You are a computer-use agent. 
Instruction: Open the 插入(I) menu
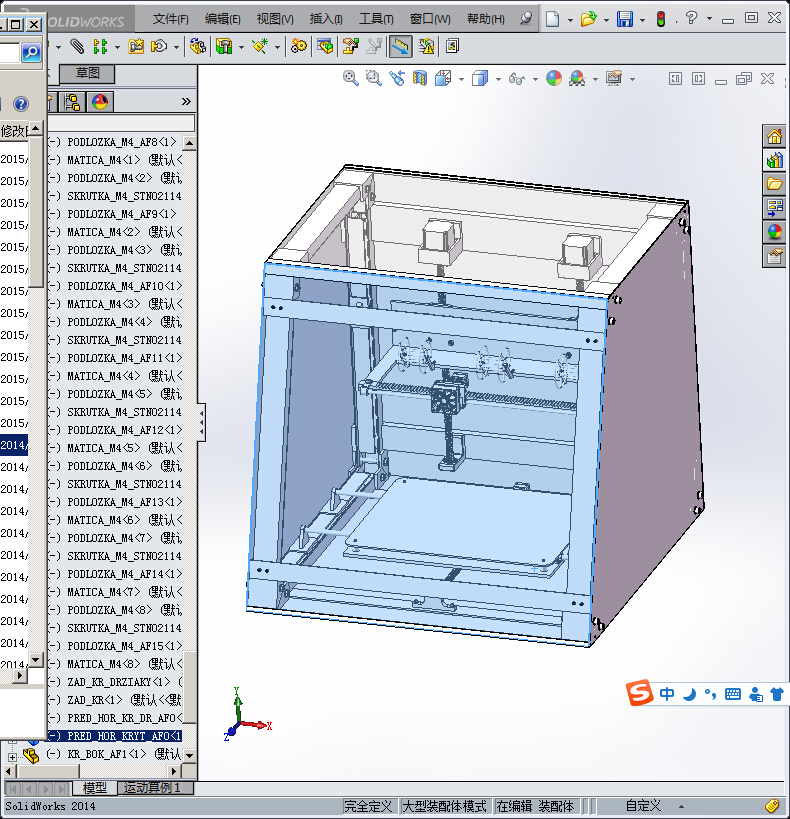pos(326,19)
